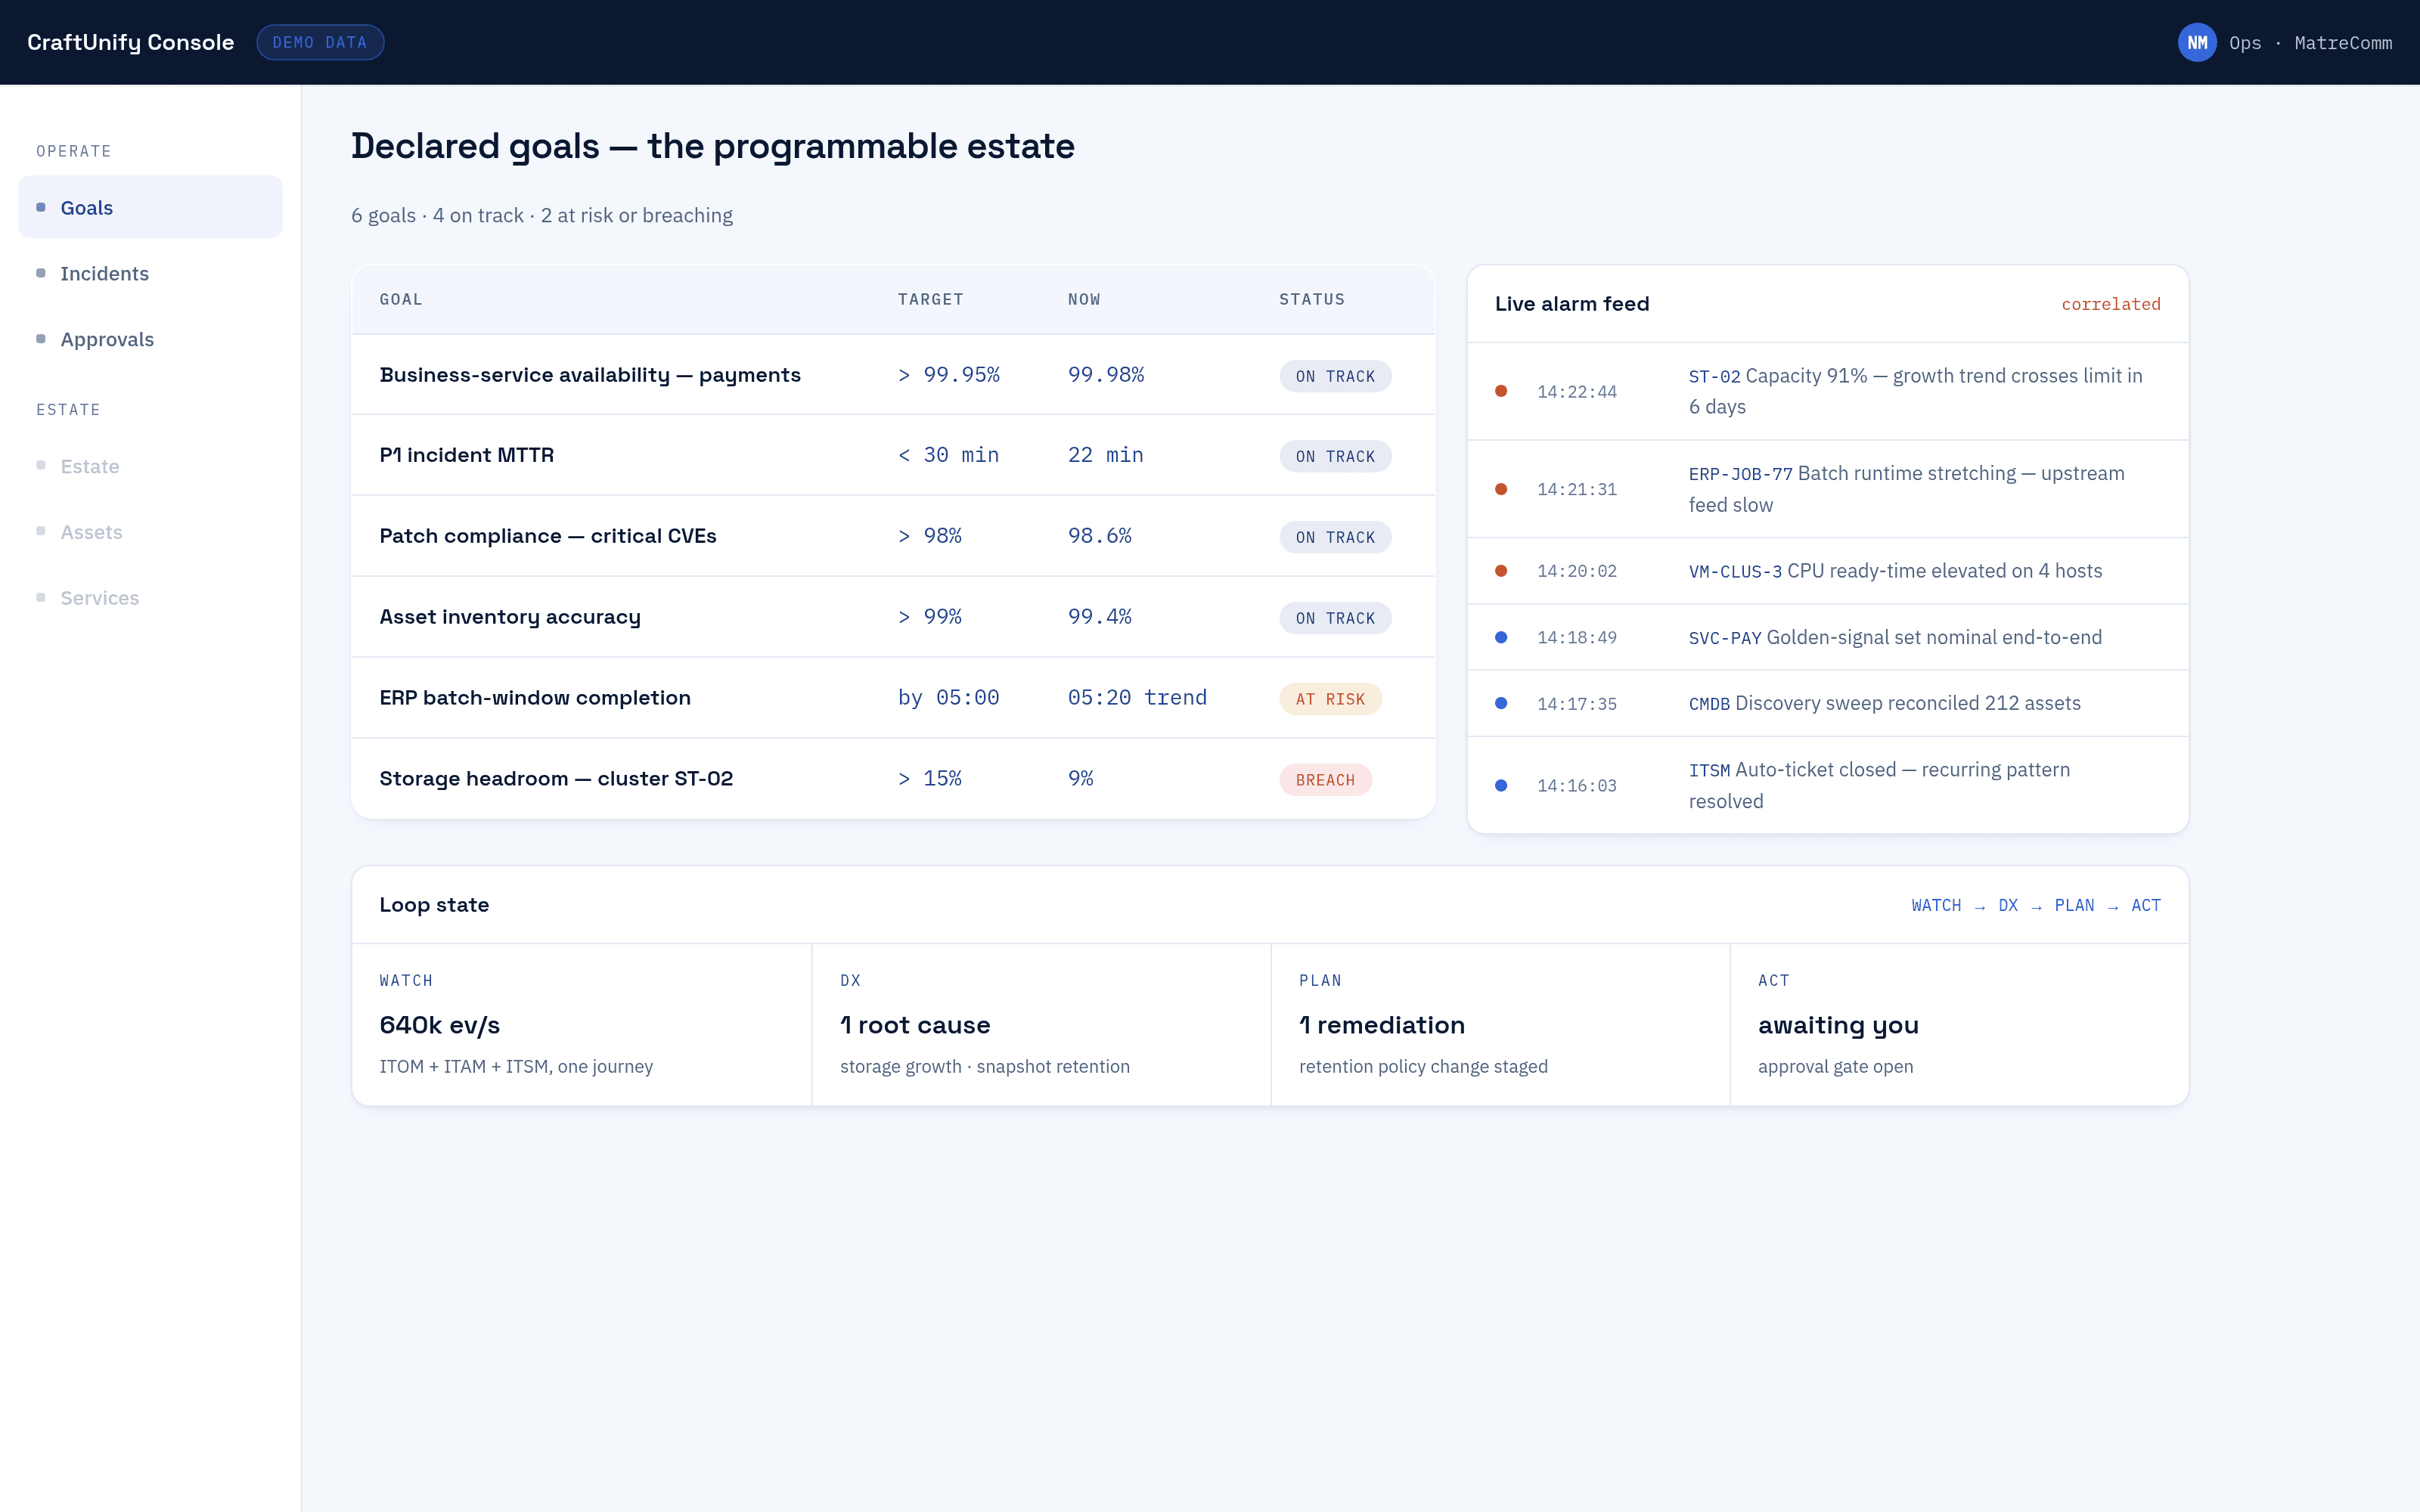Click the blue dot on 14:16:03 alarm
This screenshot has height=1512, width=2420.
pos(1501,785)
